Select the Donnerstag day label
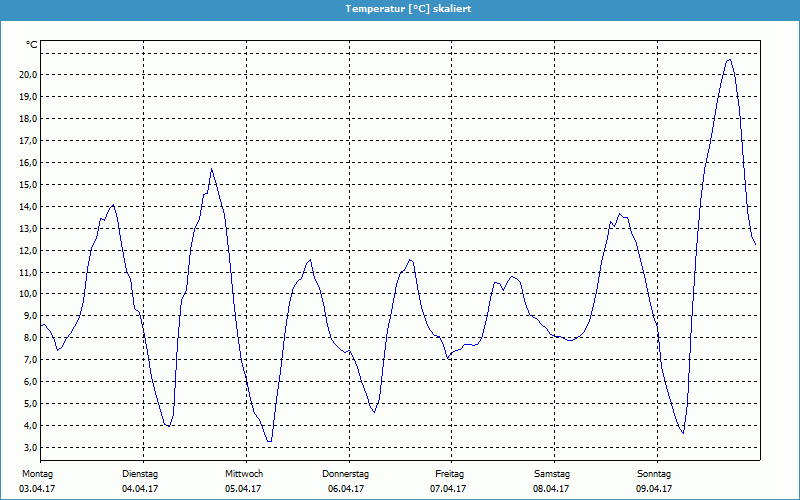Screen dimensions: 800x500 tap(346, 473)
